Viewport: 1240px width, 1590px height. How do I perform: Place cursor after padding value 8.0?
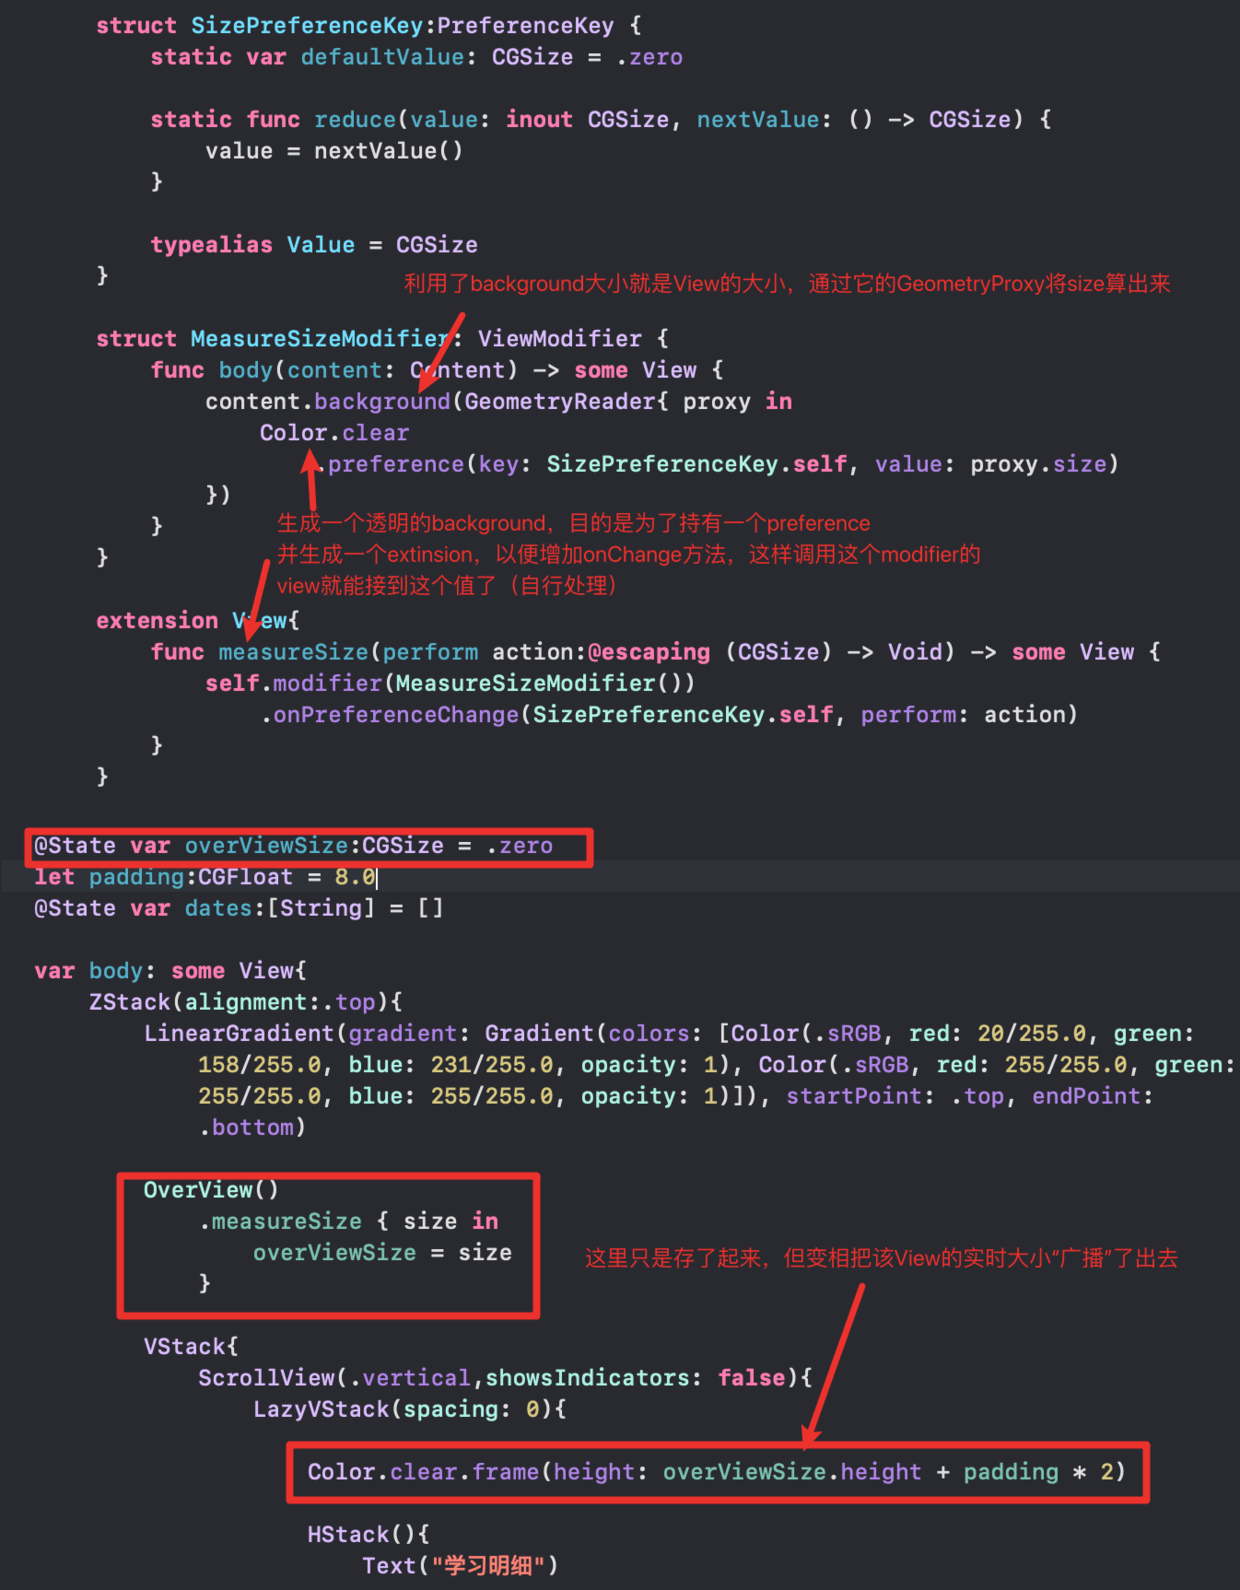tap(376, 877)
